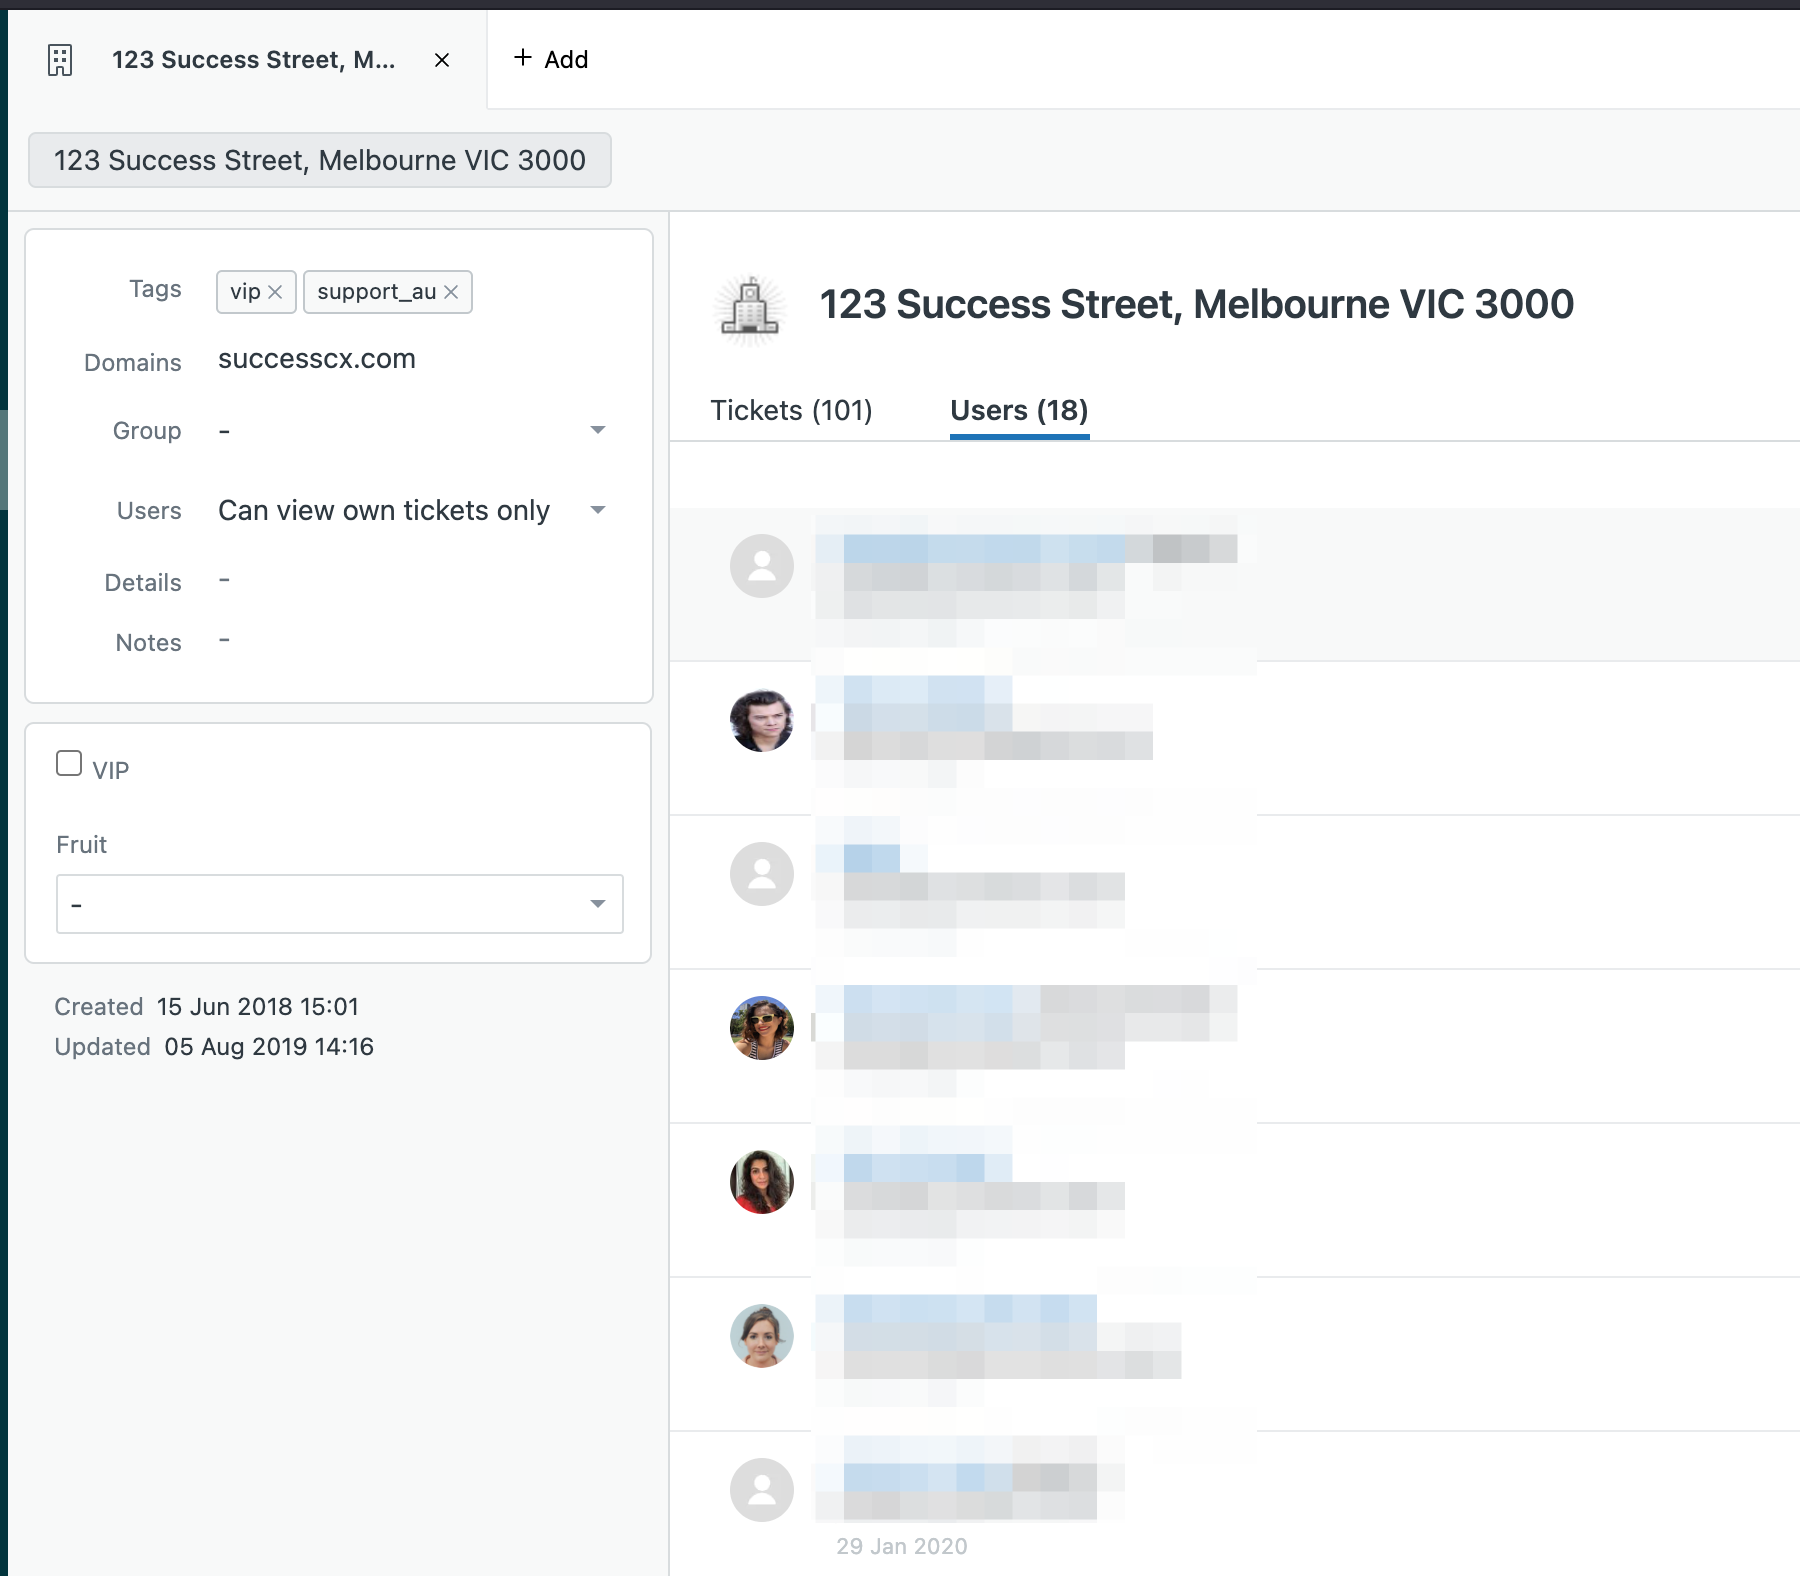Screen dimensions: 1800x1576
Task: Click the first user's default avatar
Action: (761, 566)
